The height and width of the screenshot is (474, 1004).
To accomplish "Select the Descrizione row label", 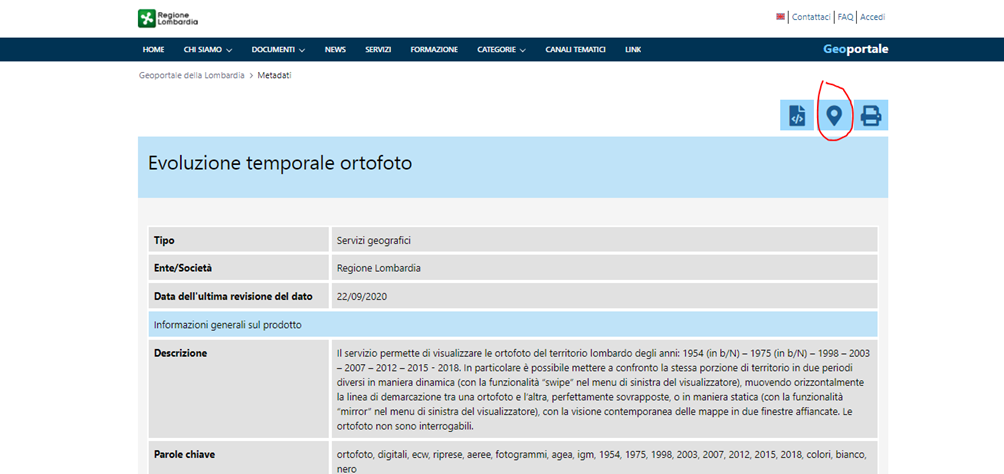I will [x=180, y=353].
